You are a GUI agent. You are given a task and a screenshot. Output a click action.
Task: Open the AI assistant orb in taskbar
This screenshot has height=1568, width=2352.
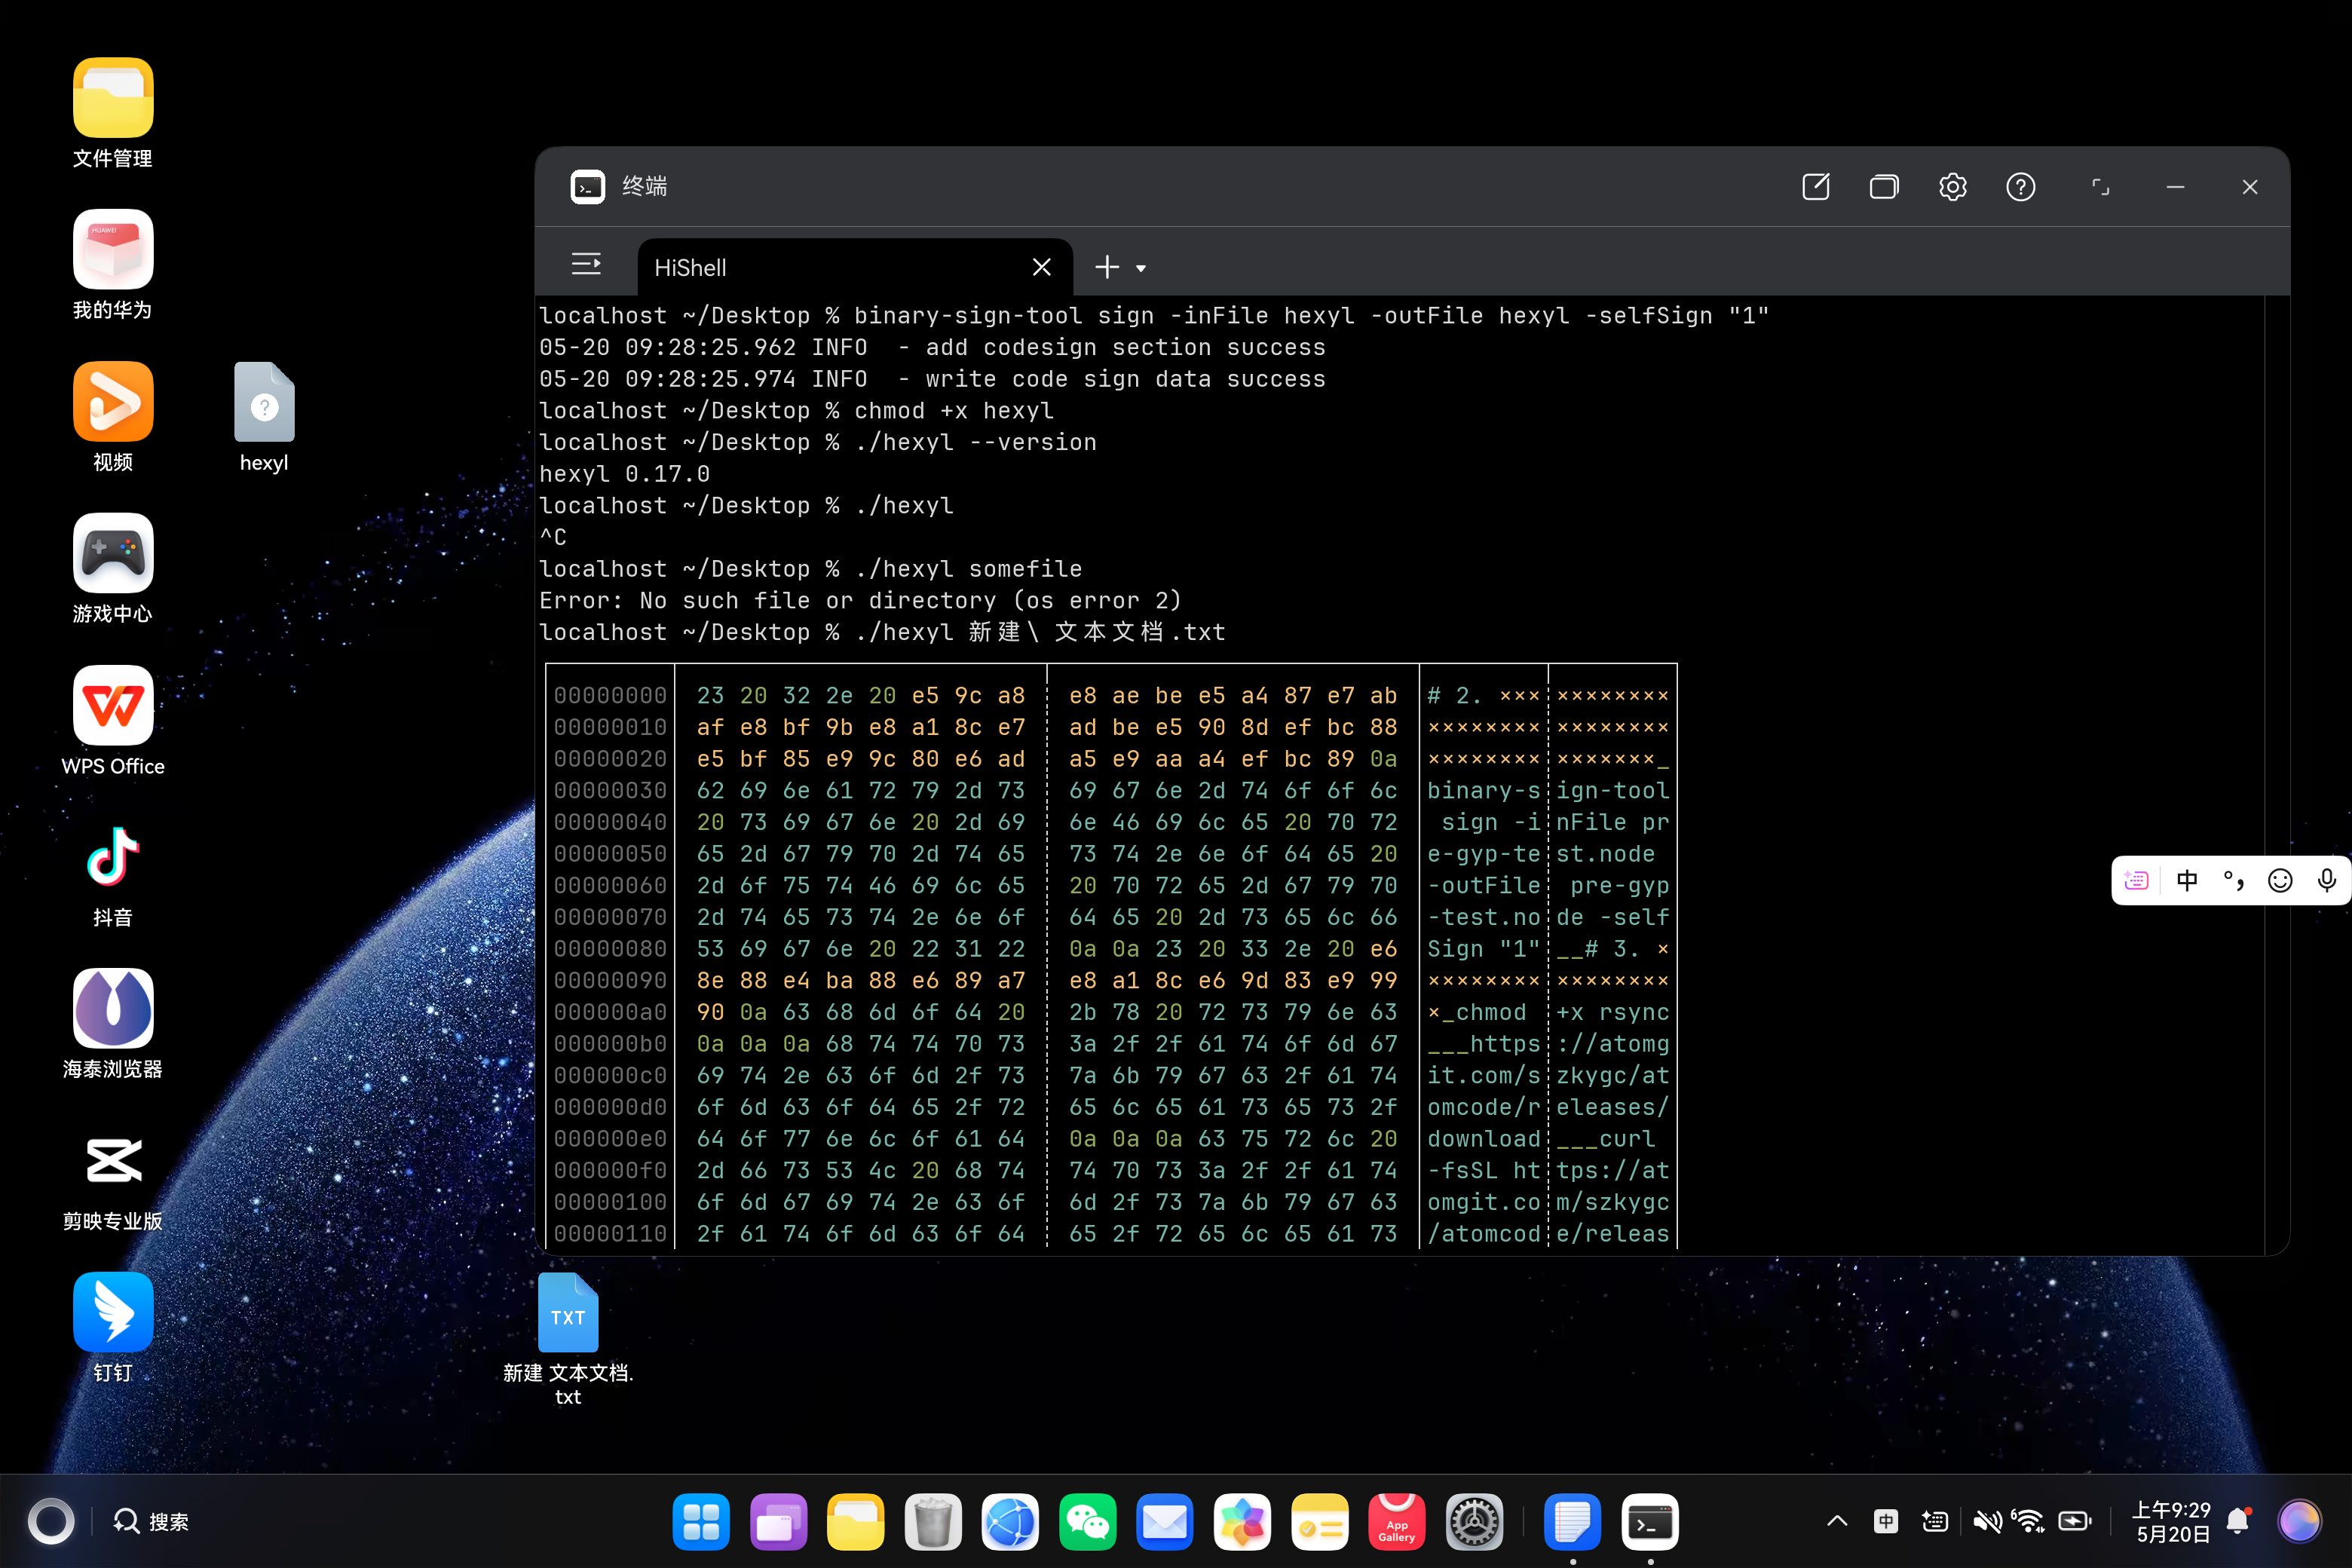point(2299,1522)
